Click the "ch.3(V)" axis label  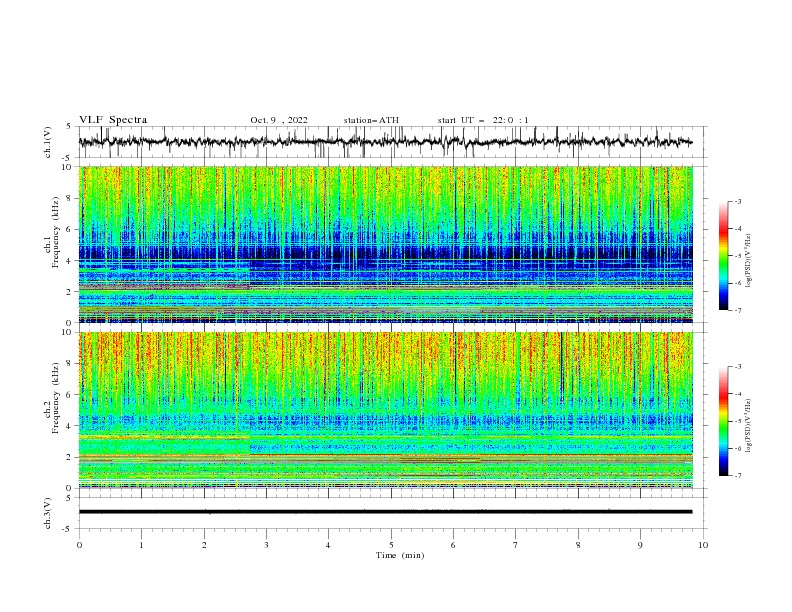click(48, 513)
